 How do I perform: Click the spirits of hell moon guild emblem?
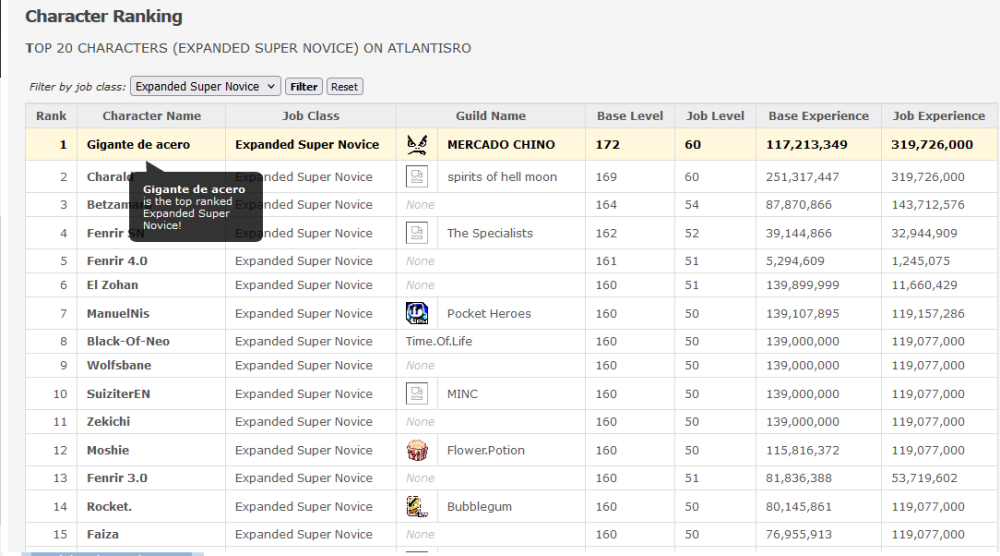[416, 177]
